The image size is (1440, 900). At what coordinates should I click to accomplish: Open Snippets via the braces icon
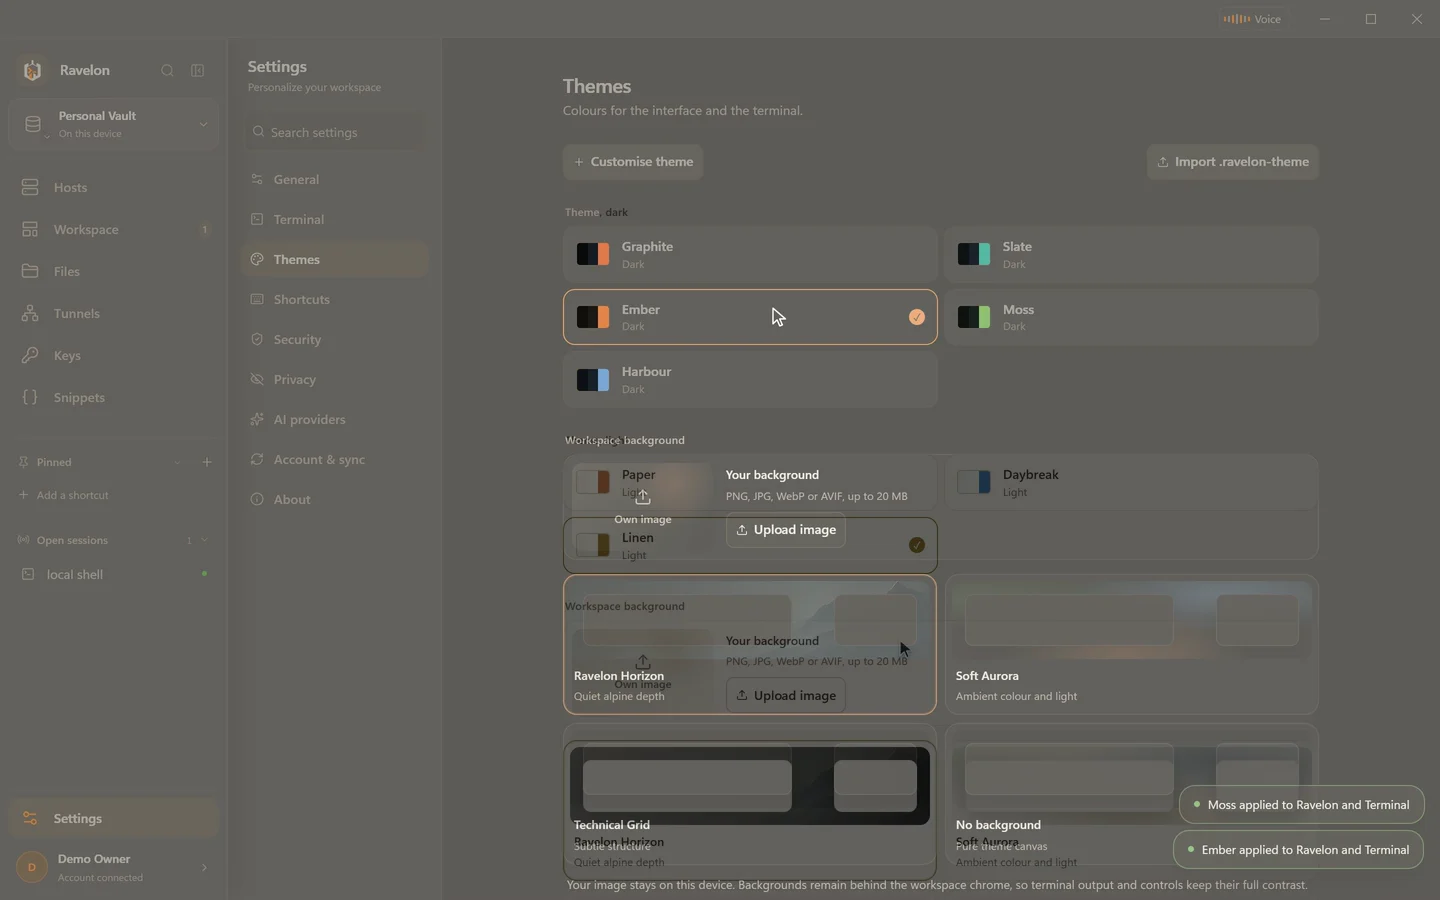[30, 397]
